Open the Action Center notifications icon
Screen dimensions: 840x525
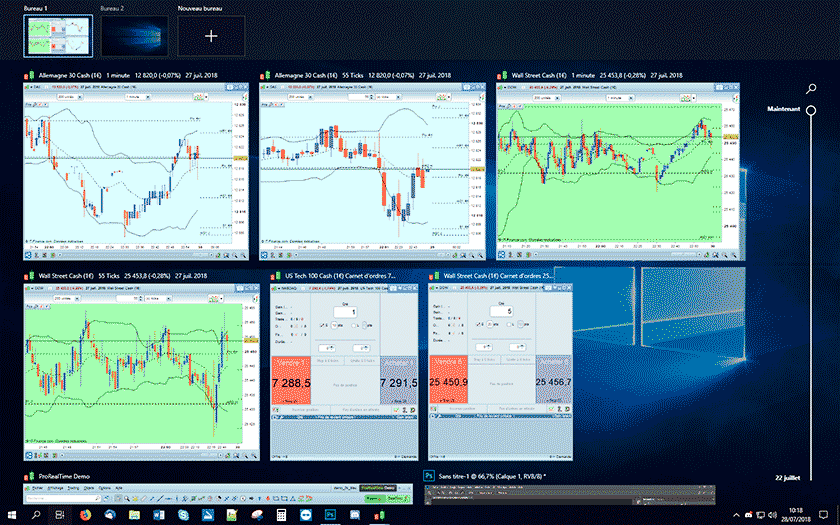point(823,515)
